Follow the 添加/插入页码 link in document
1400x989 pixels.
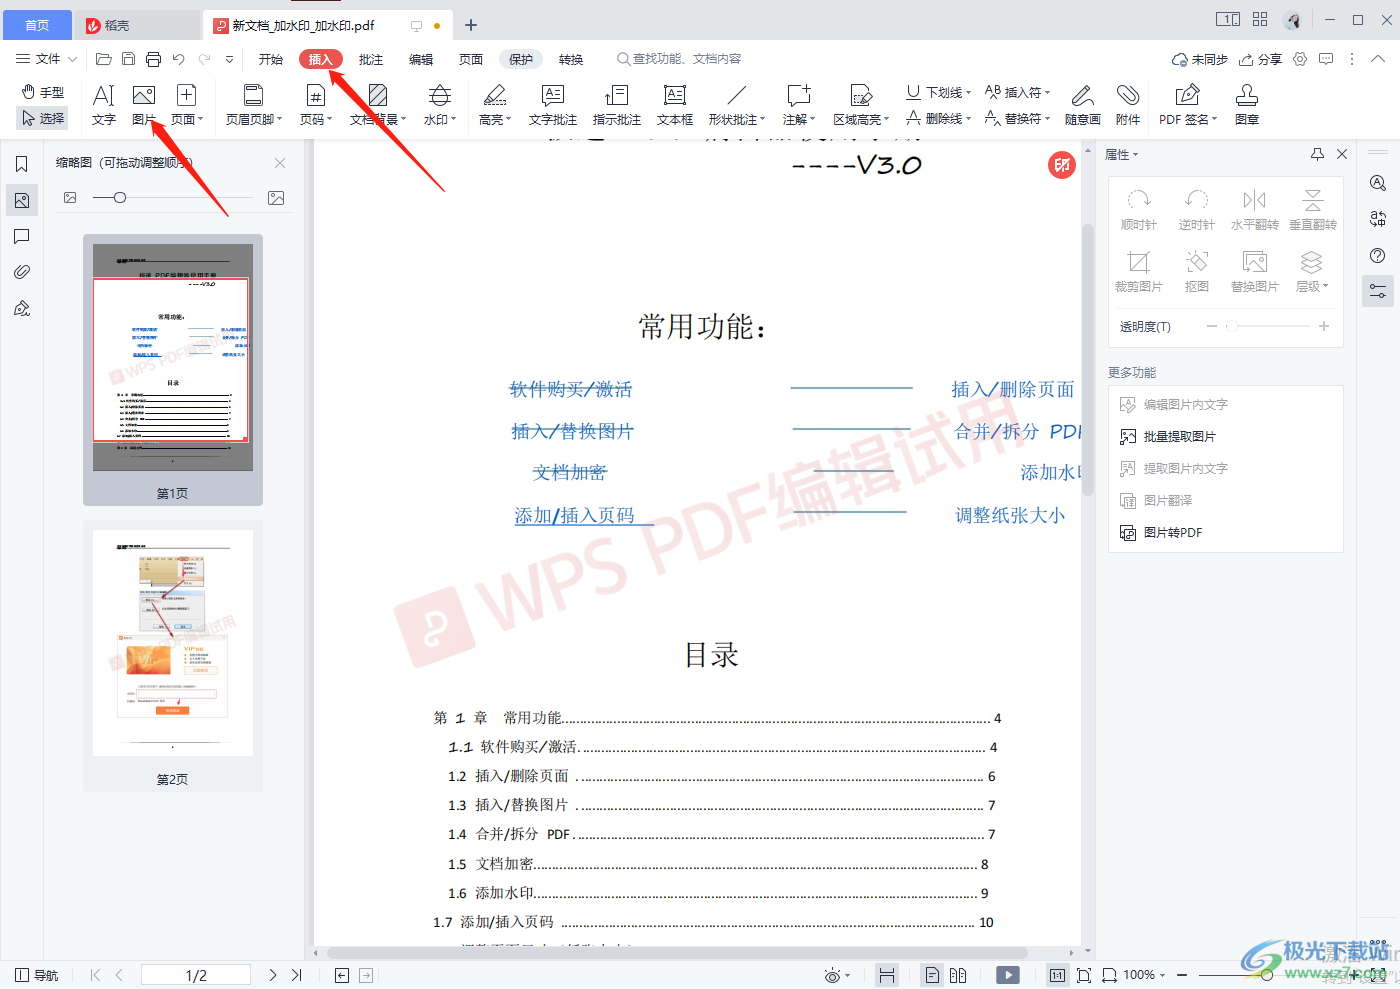point(574,516)
